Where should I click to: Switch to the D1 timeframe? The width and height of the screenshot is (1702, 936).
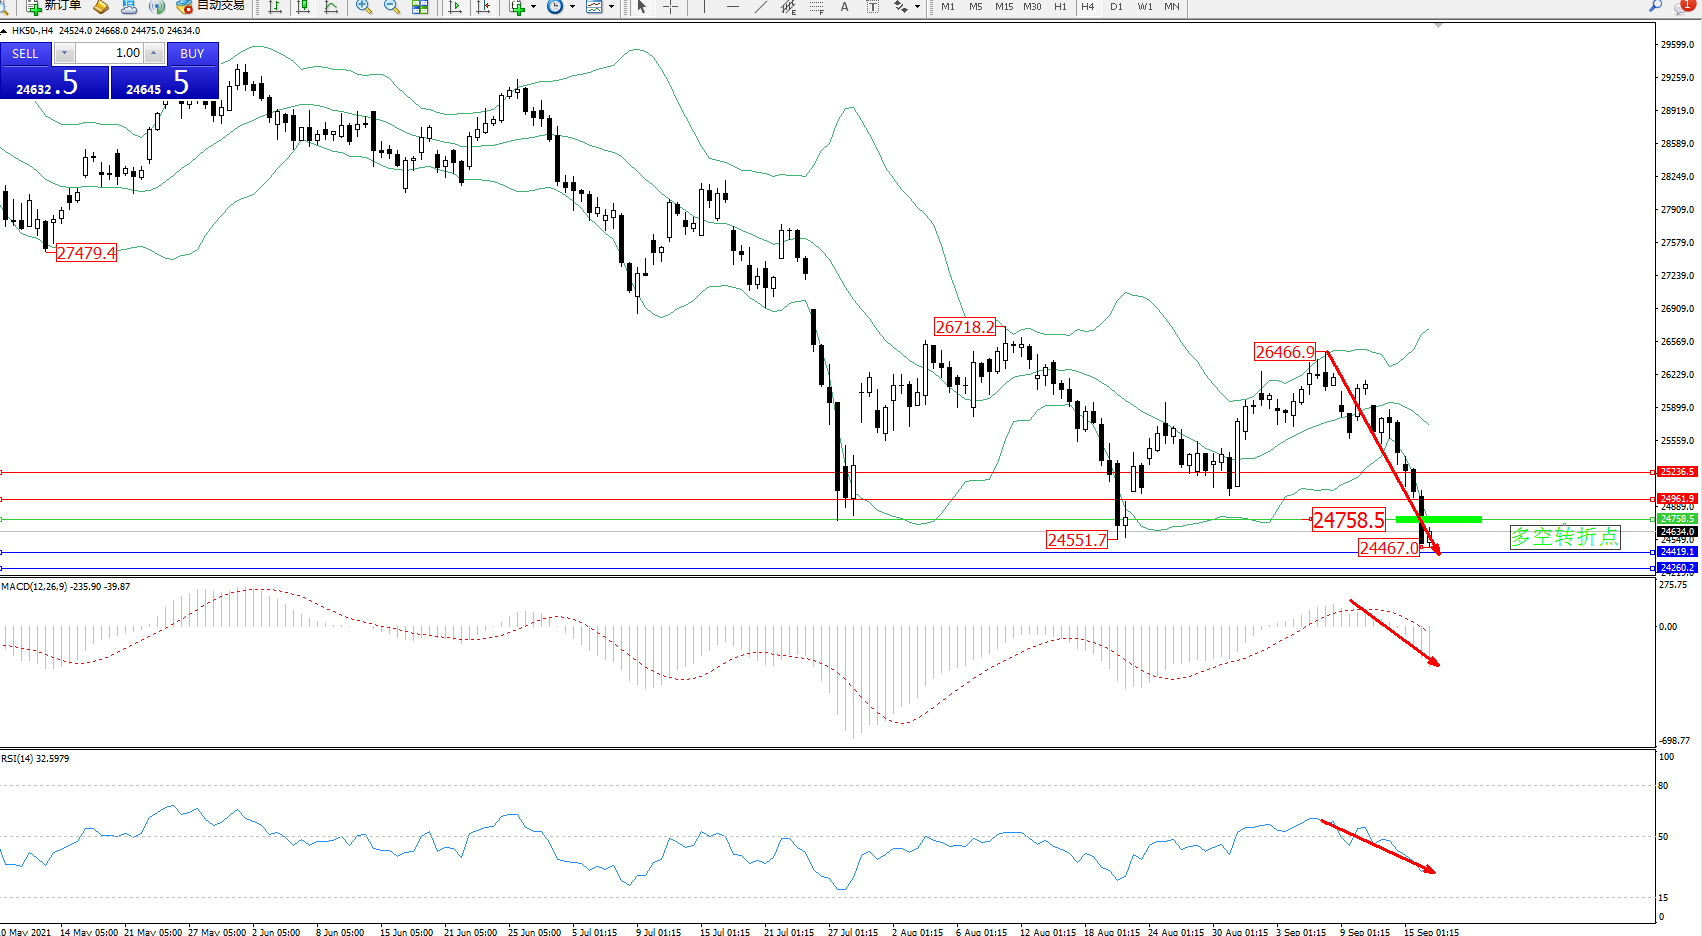pyautogui.click(x=1116, y=7)
